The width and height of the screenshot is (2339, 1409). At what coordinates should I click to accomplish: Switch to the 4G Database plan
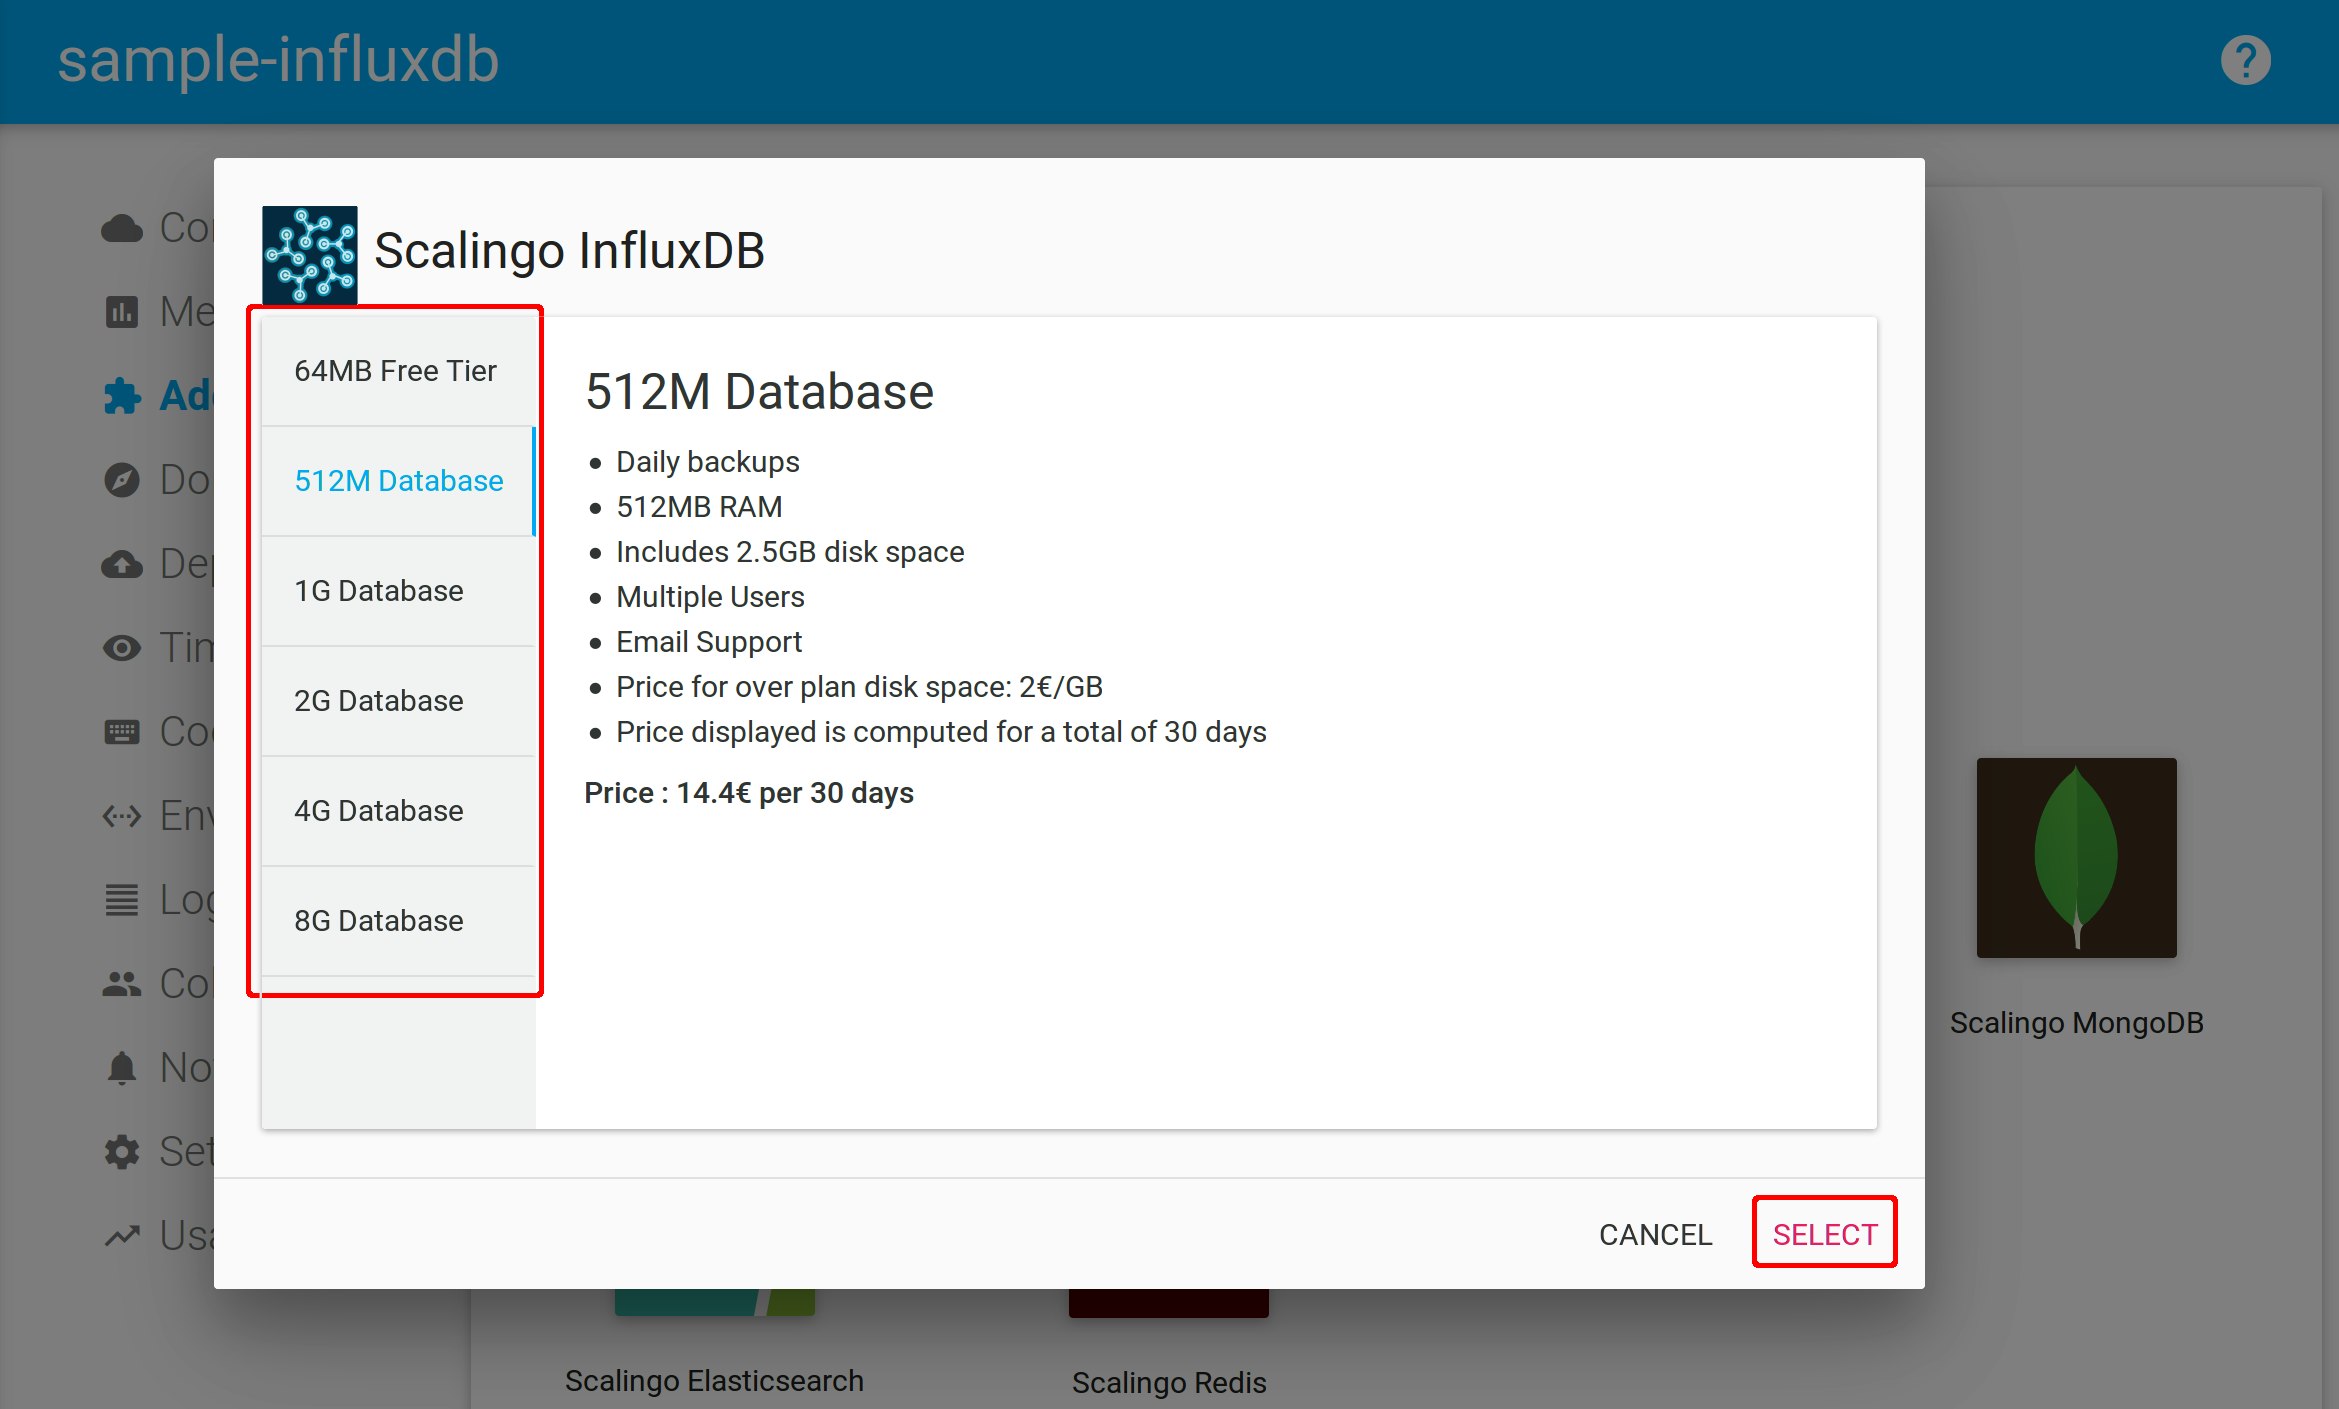click(380, 811)
